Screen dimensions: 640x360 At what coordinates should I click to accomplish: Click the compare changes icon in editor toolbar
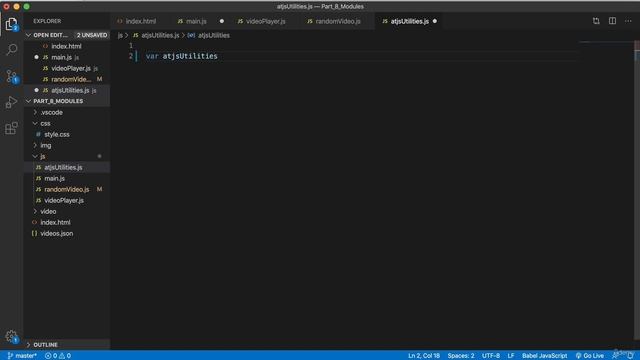(596, 21)
